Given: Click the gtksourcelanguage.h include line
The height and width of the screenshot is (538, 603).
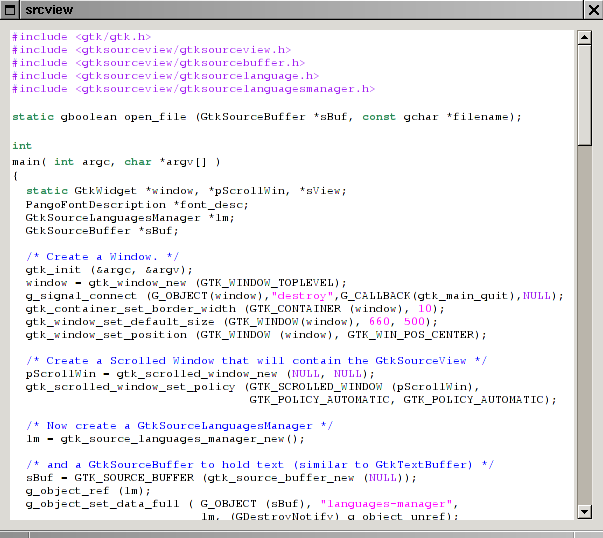Looking at the screenshot, I should [x=165, y=76].
